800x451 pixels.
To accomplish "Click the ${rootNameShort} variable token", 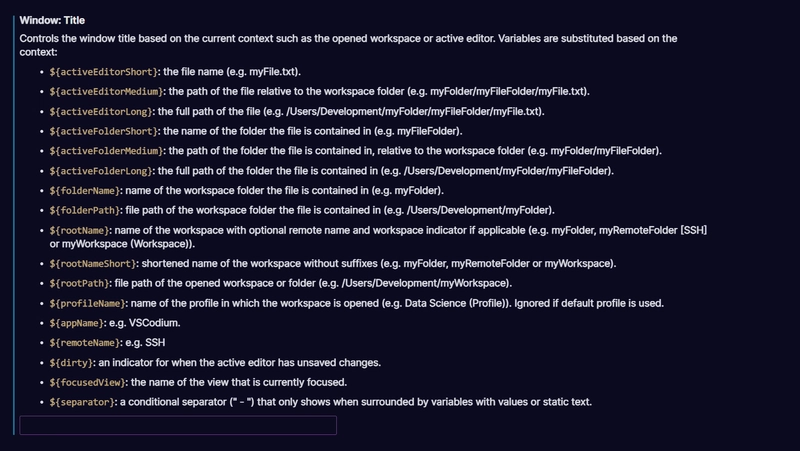I will coord(93,263).
